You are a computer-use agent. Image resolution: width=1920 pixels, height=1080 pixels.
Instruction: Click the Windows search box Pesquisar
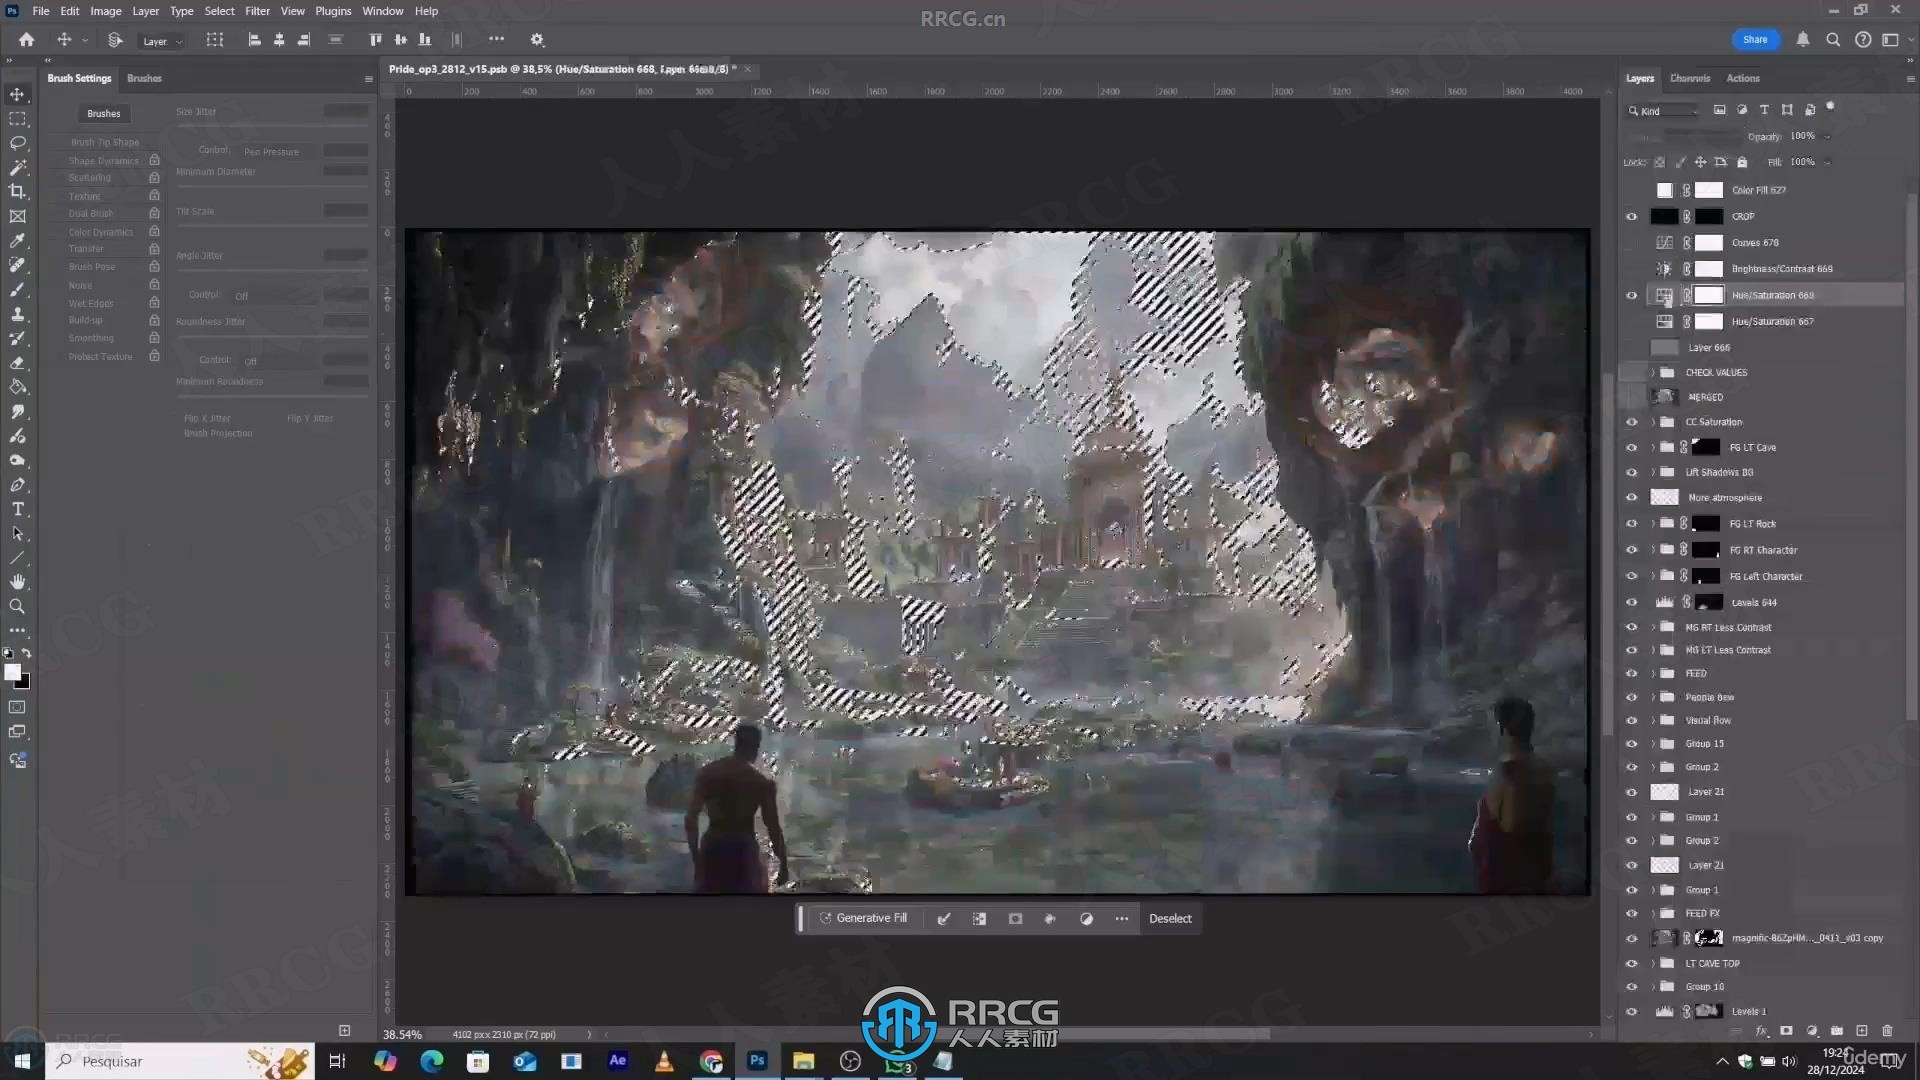pos(180,1061)
